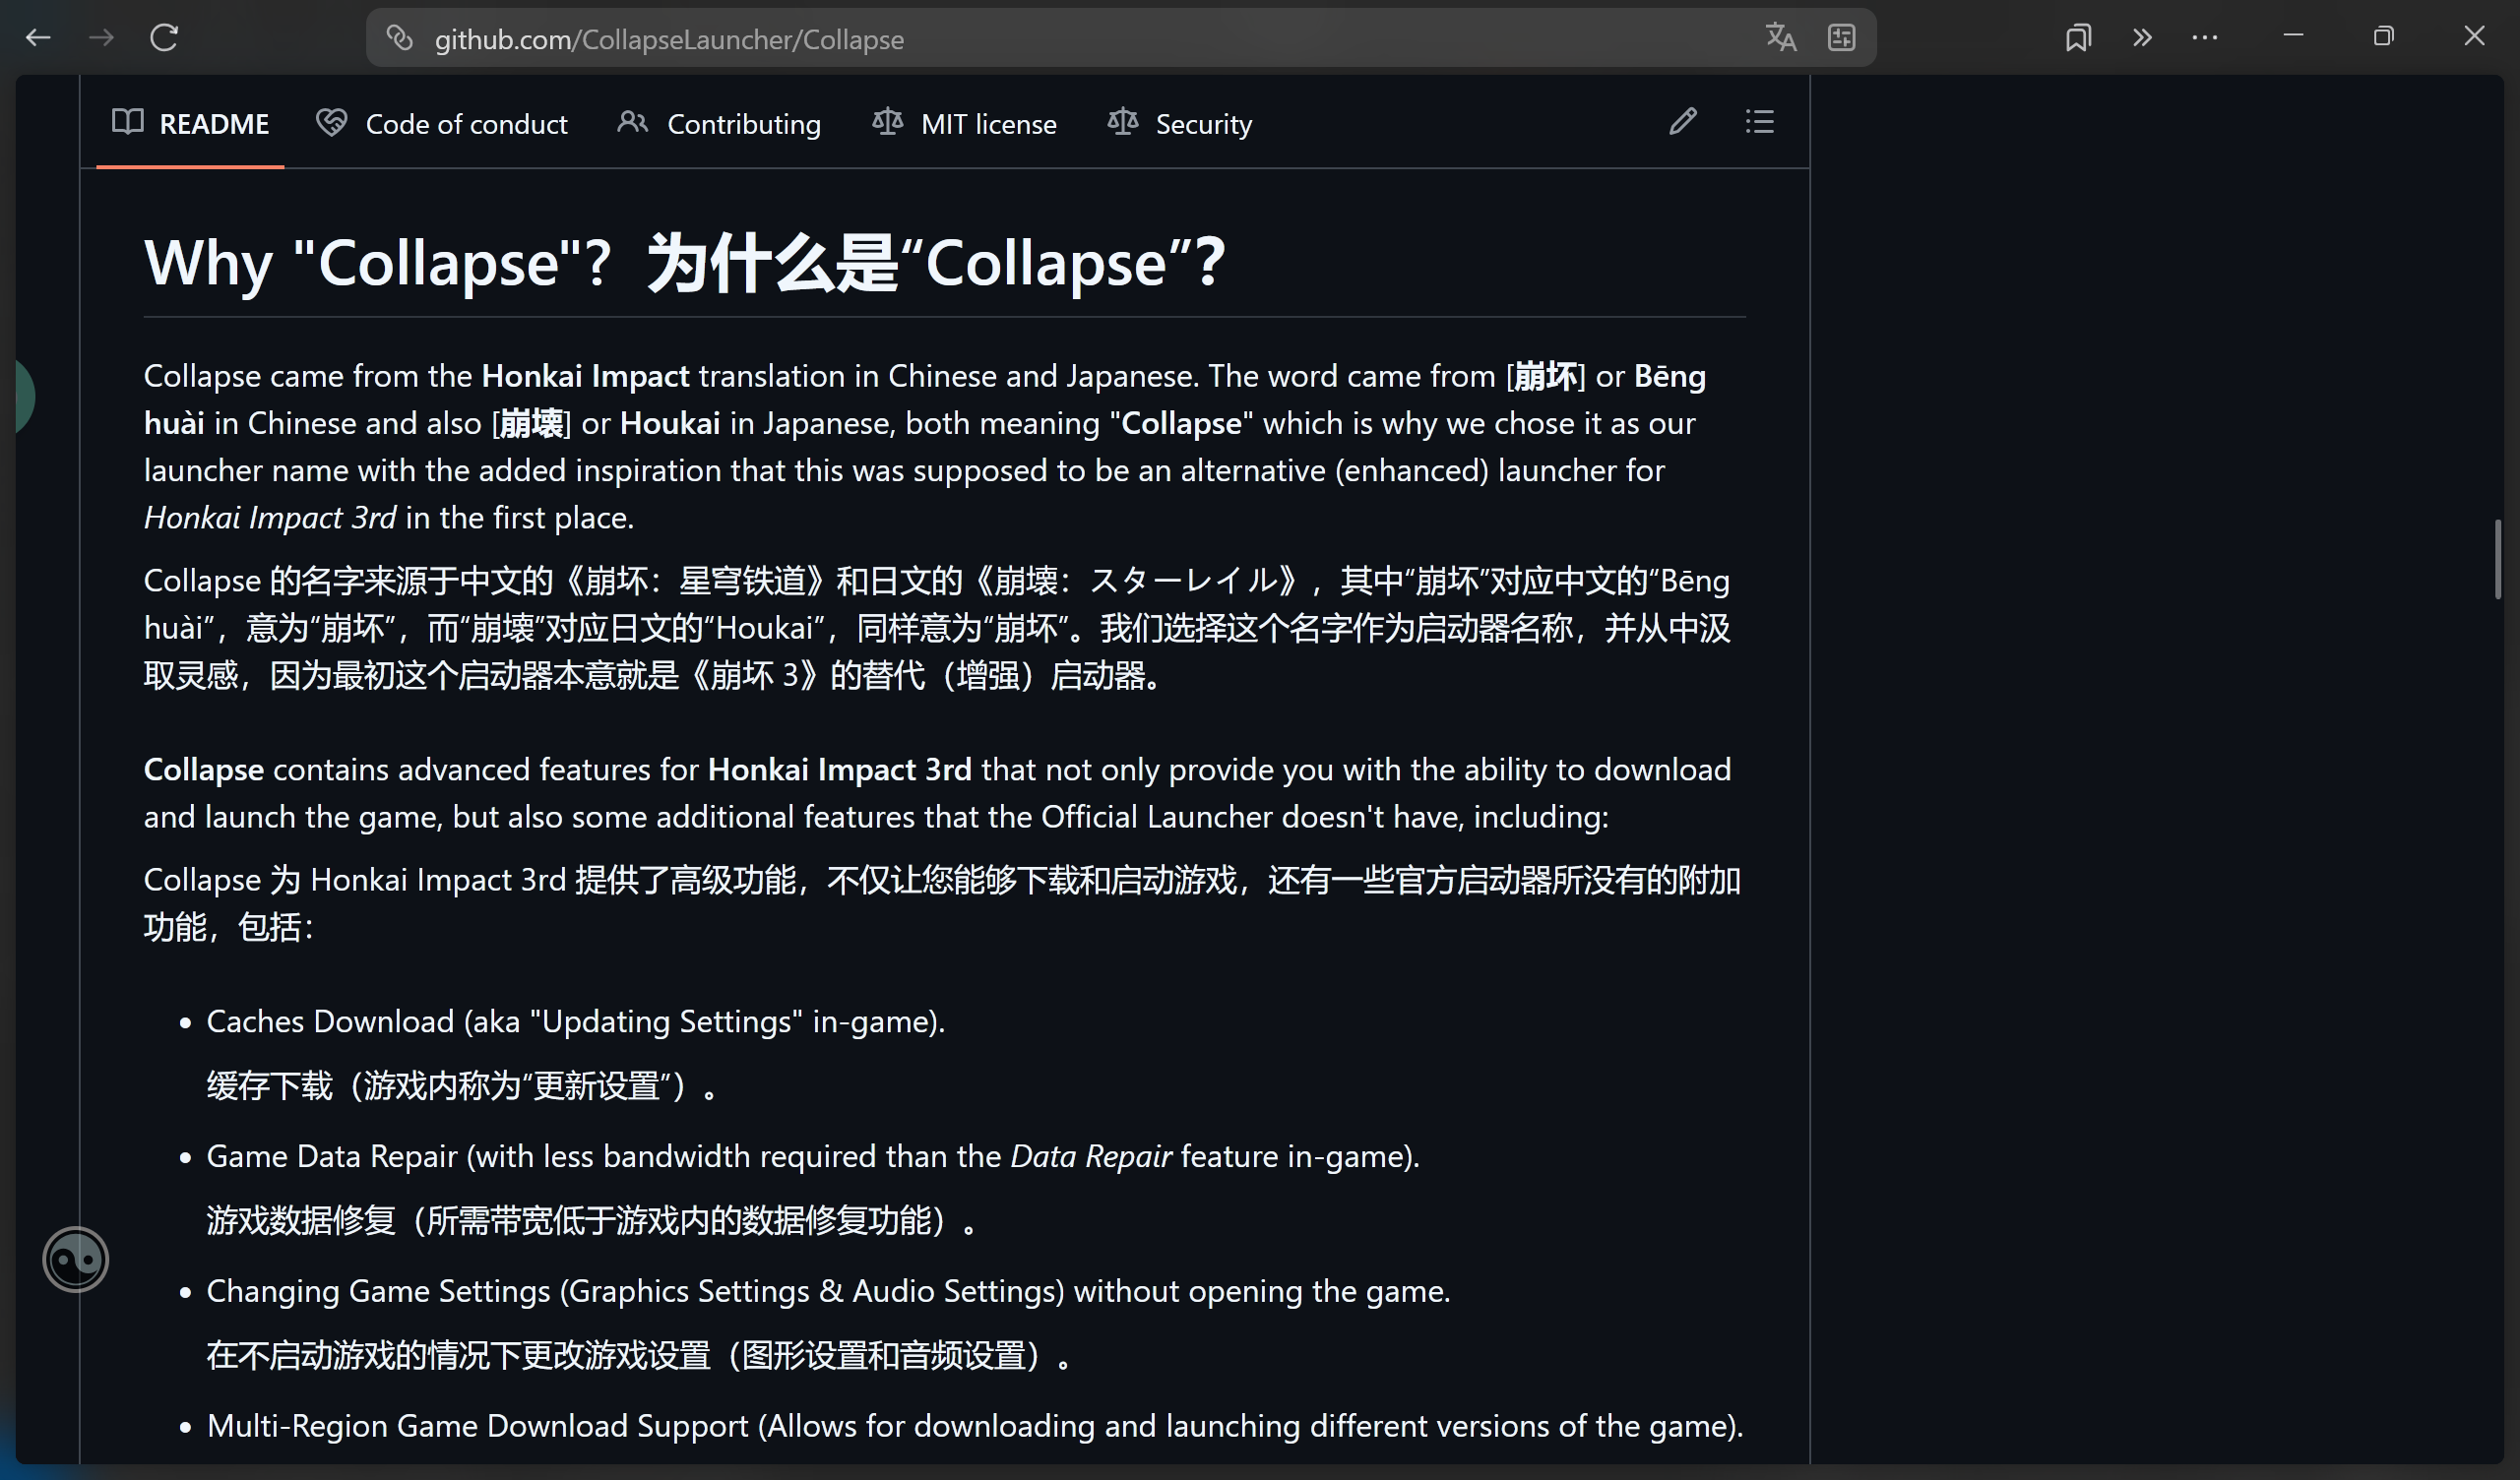The image size is (2520, 1480).
Task: Click the browser back arrow
Action: pos(38,38)
